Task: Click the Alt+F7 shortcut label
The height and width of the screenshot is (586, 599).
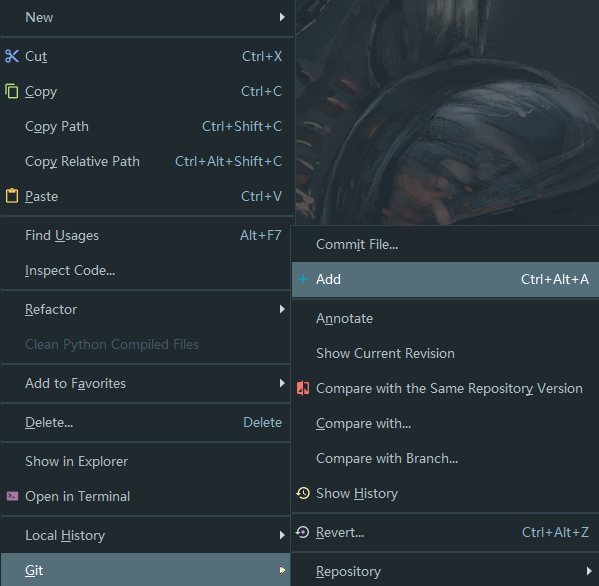Action: [261, 235]
